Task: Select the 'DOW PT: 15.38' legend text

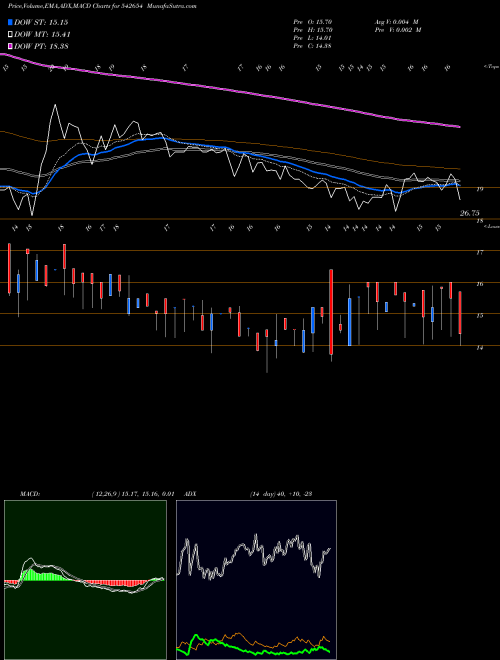Action: 41,46
